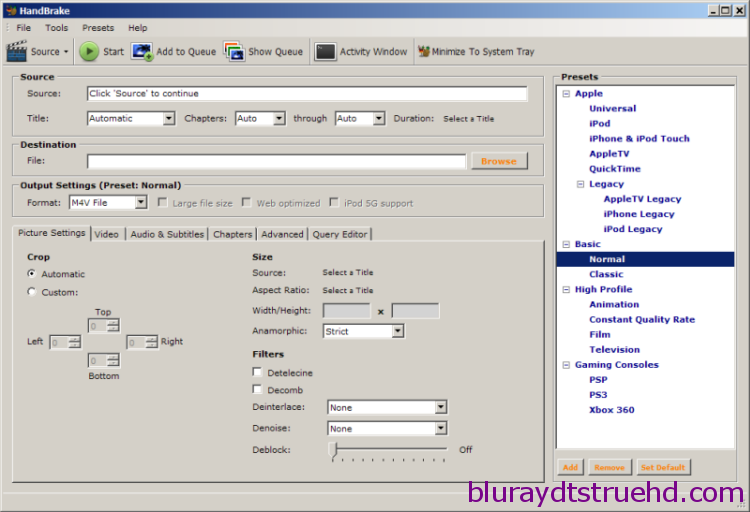Open the Activity Window icon
This screenshot has width=750, height=512.
pyautogui.click(x=325, y=52)
